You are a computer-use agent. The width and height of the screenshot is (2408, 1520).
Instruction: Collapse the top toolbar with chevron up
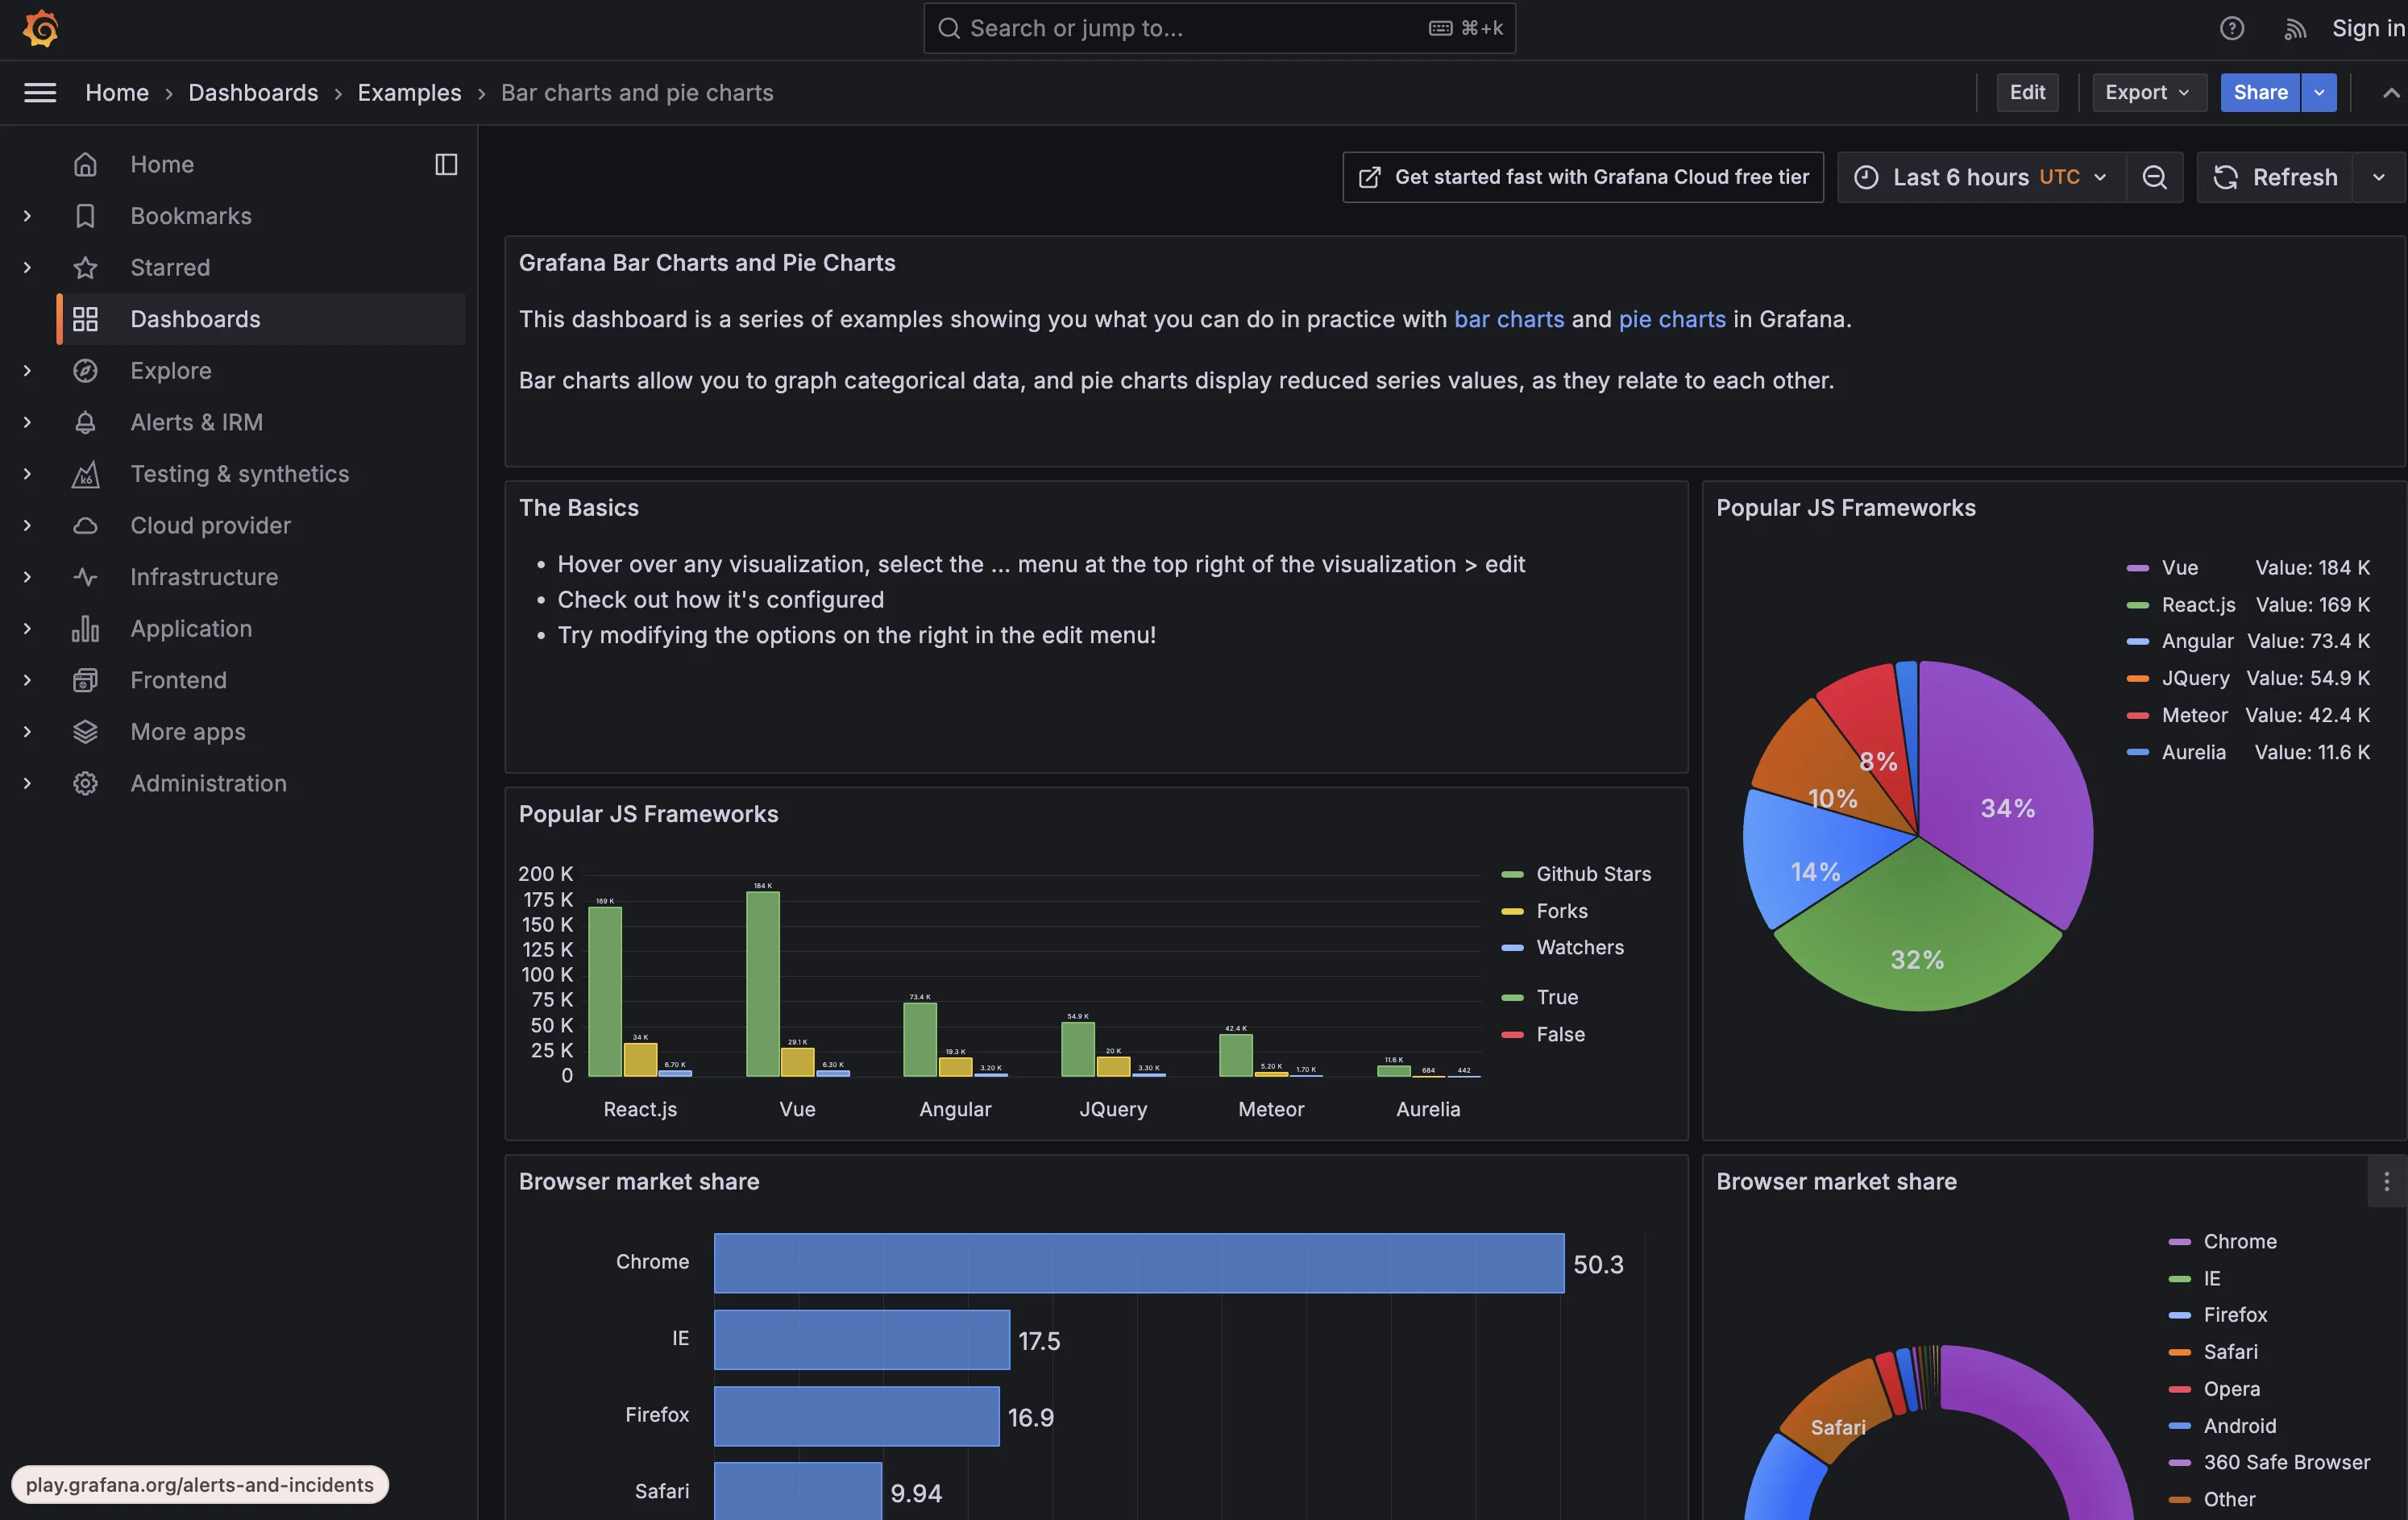[2390, 93]
